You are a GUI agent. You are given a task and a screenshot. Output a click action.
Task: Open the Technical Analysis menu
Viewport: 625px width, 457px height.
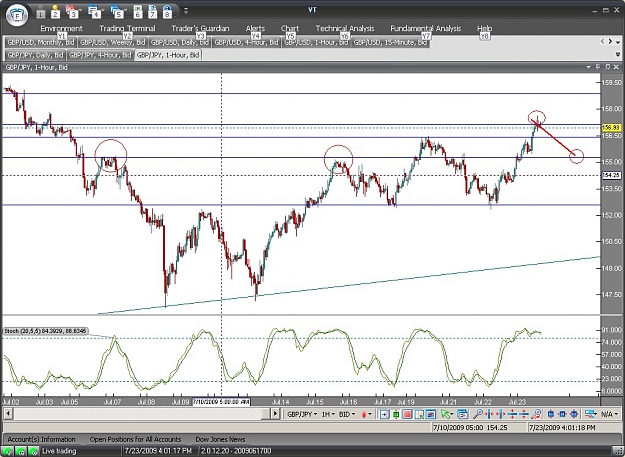point(345,28)
